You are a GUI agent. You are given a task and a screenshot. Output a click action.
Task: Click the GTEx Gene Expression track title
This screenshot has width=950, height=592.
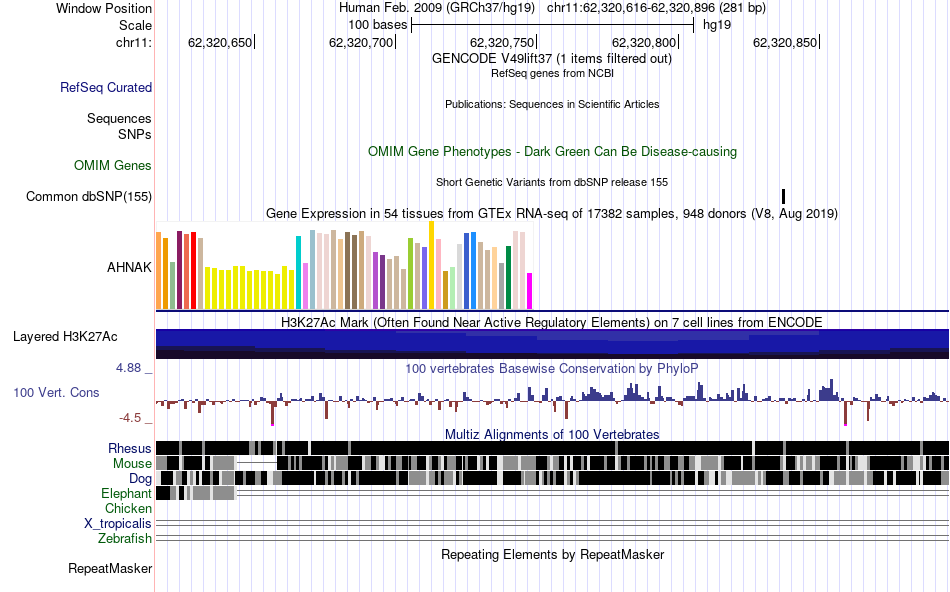(x=552, y=213)
